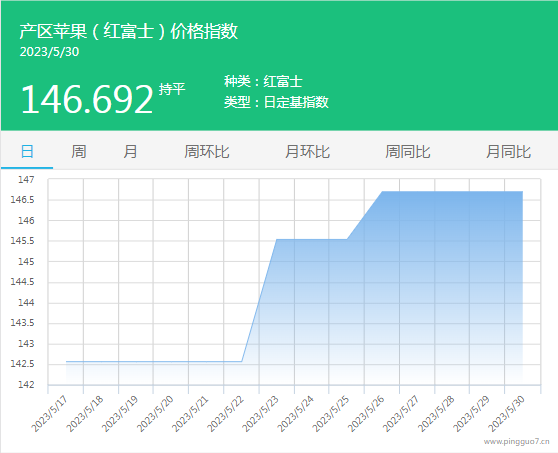This screenshot has width=558, height=453.
Task: Click the 2023/5/30 x-axis date label
Action: pyautogui.click(x=506, y=414)
